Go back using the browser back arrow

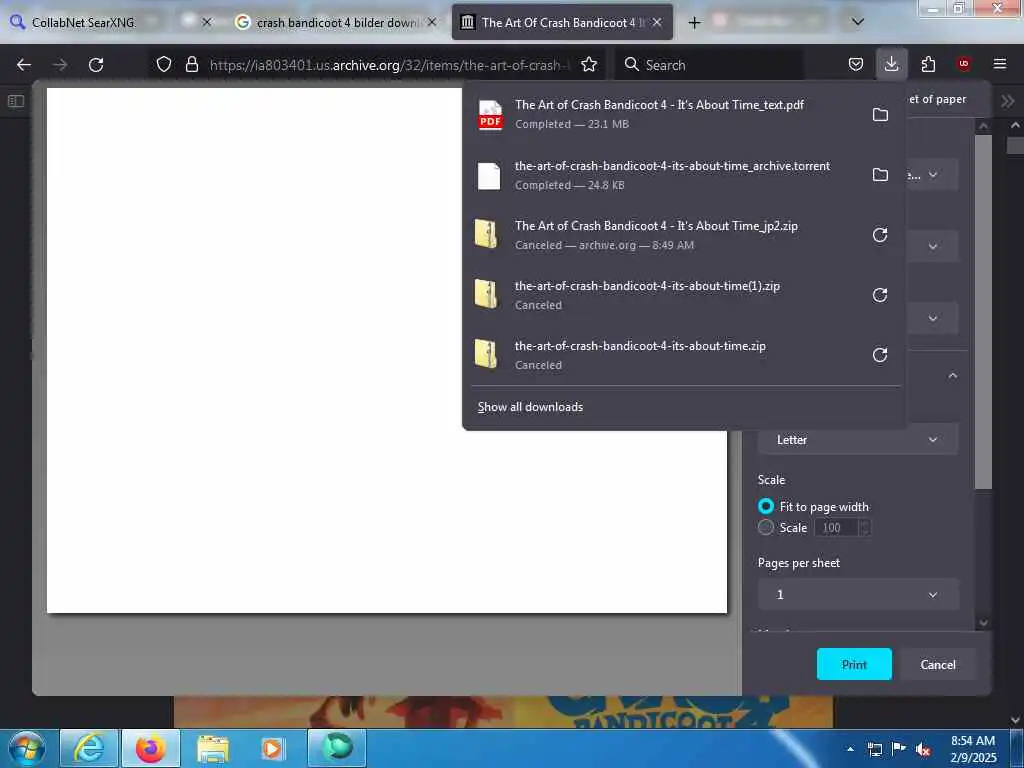(x=24, y=65)
